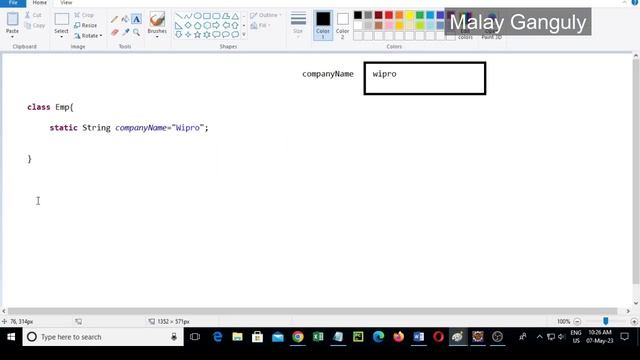
Task: Activate the Color 1 button
Action: pos(323,25)
